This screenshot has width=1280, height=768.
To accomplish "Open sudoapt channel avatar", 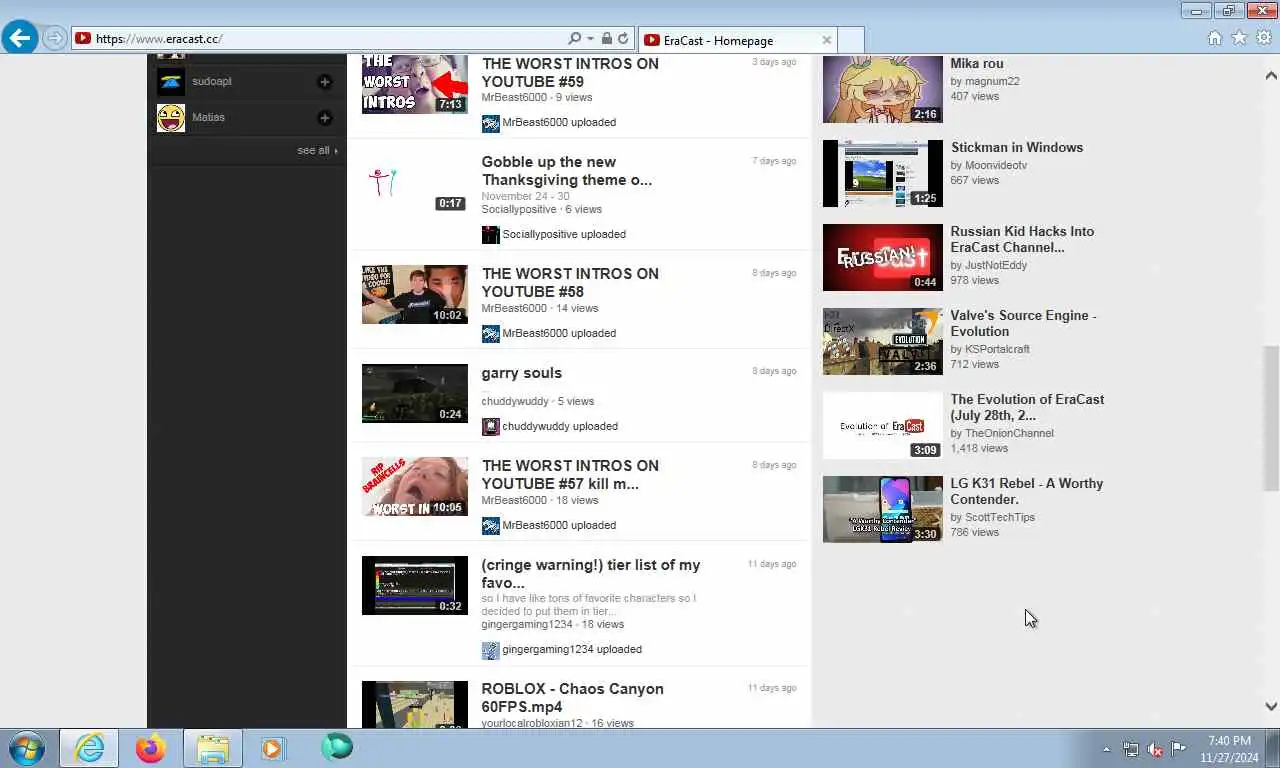I will click(x=171, y=81).
